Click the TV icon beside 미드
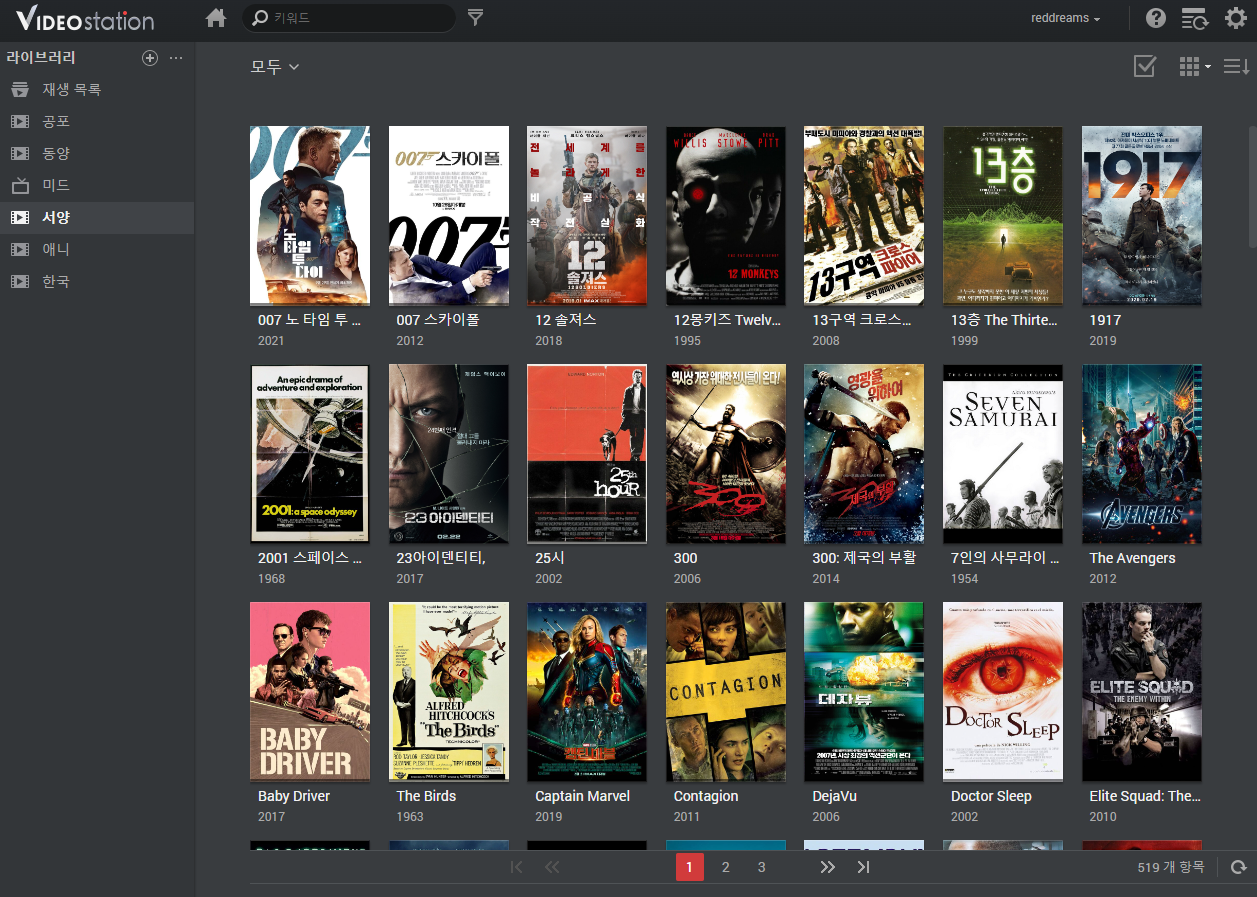This screenshot has height=897, width=1257. pyautogui.click(x=20, y=186)
